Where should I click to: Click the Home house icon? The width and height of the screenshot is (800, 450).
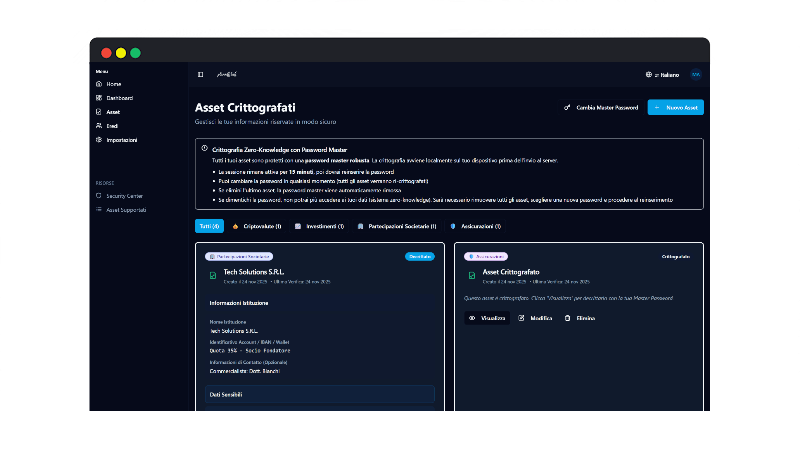(99, 84)
